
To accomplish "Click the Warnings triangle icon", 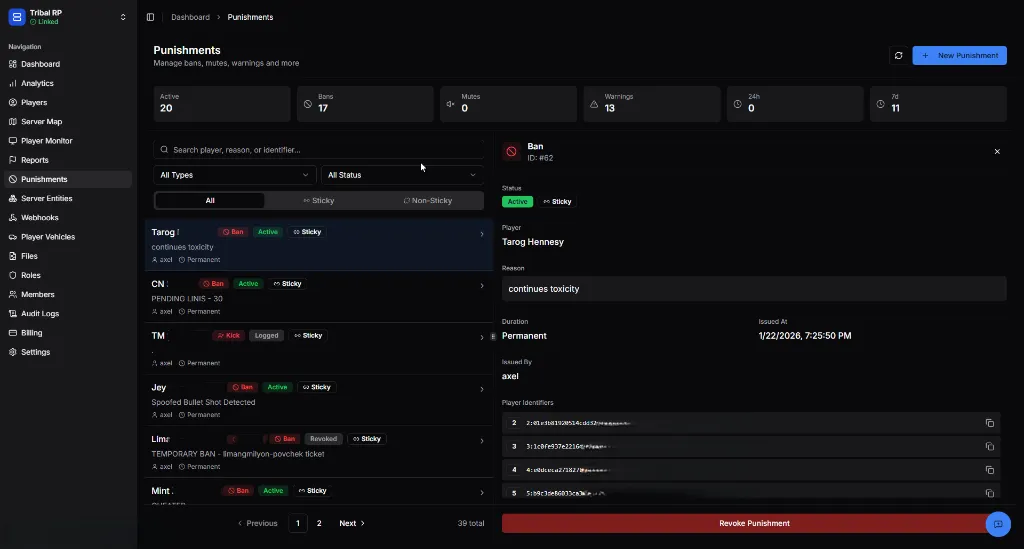I will coord(594,104).
